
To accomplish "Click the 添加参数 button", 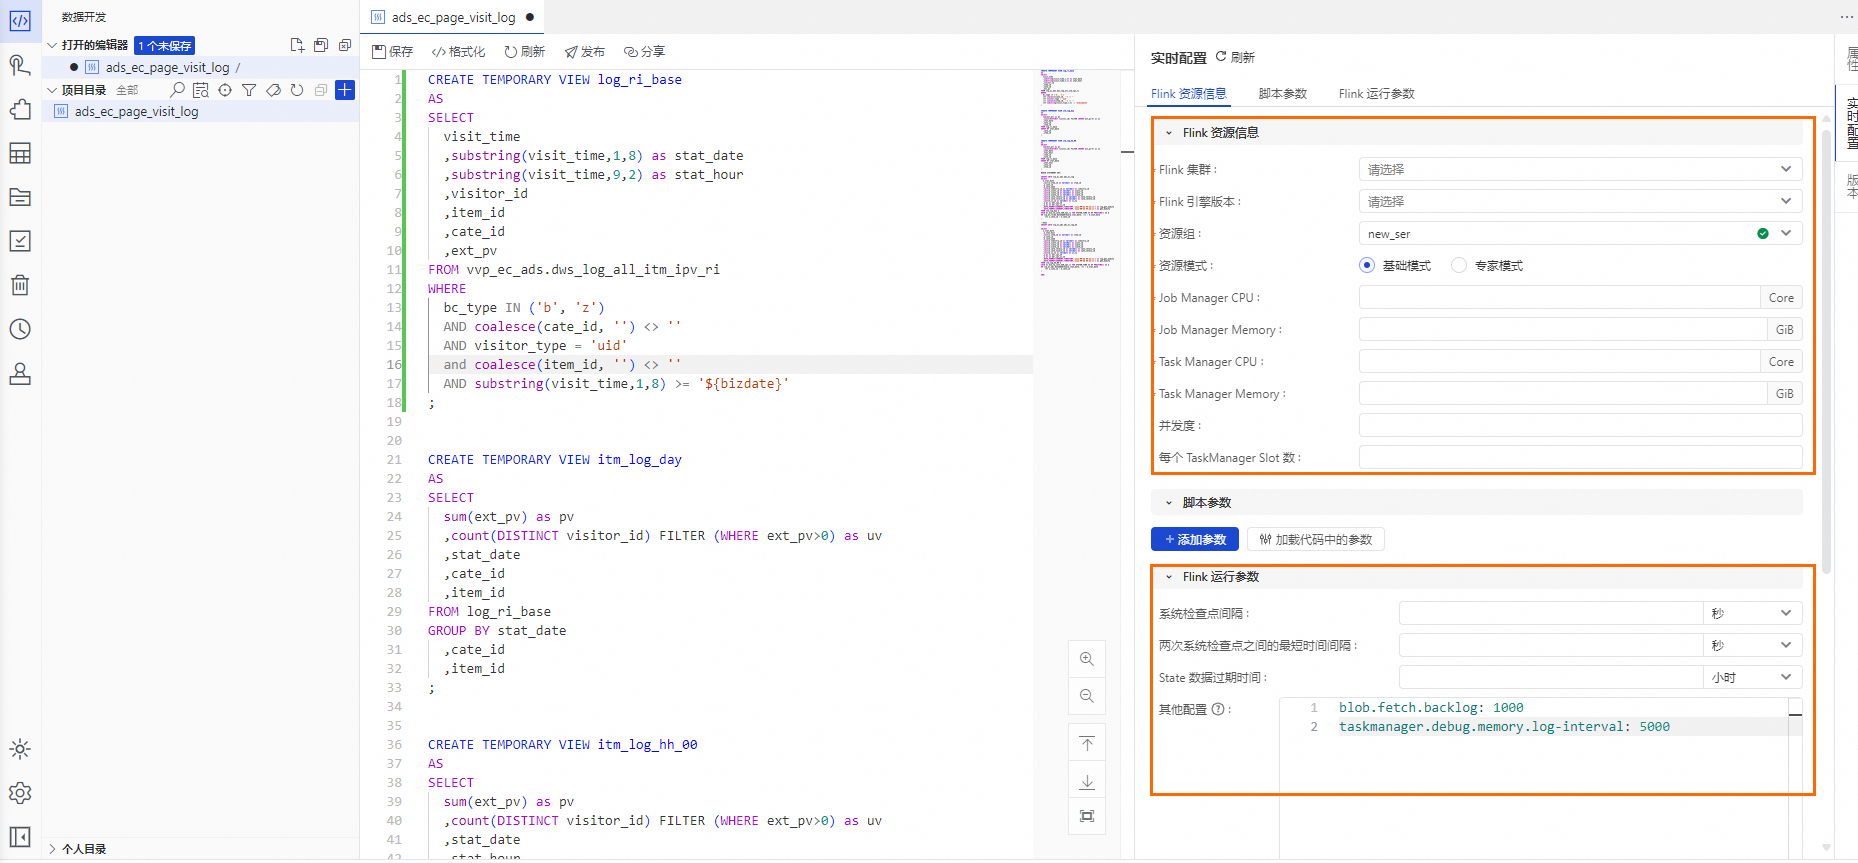I will click(x=1195, y=539).
